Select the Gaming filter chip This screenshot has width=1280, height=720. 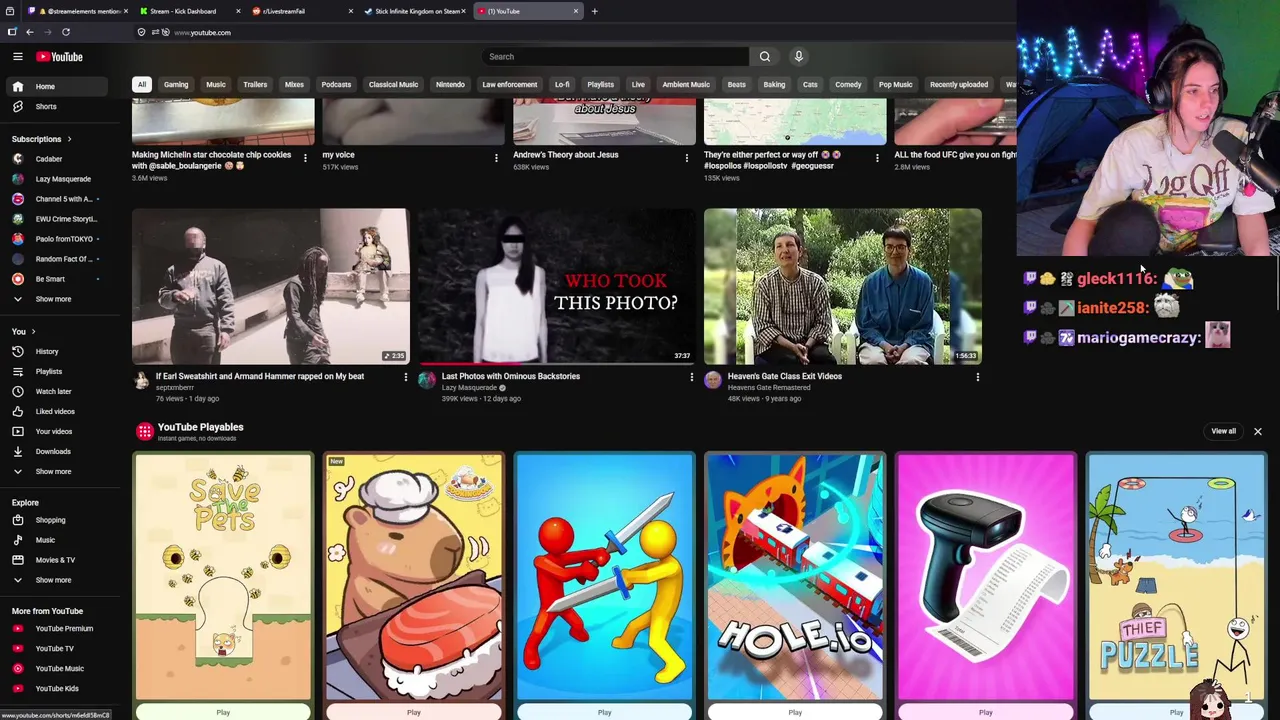click(176, 85)
